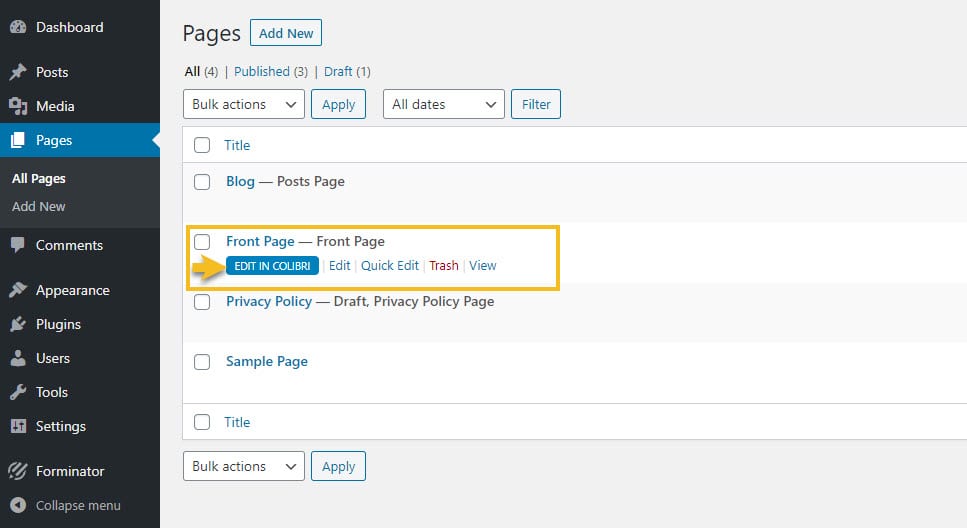Screen dimensions: 967x528
Task: Click the Appearance paintbrush icon
Action: point(19,290)
